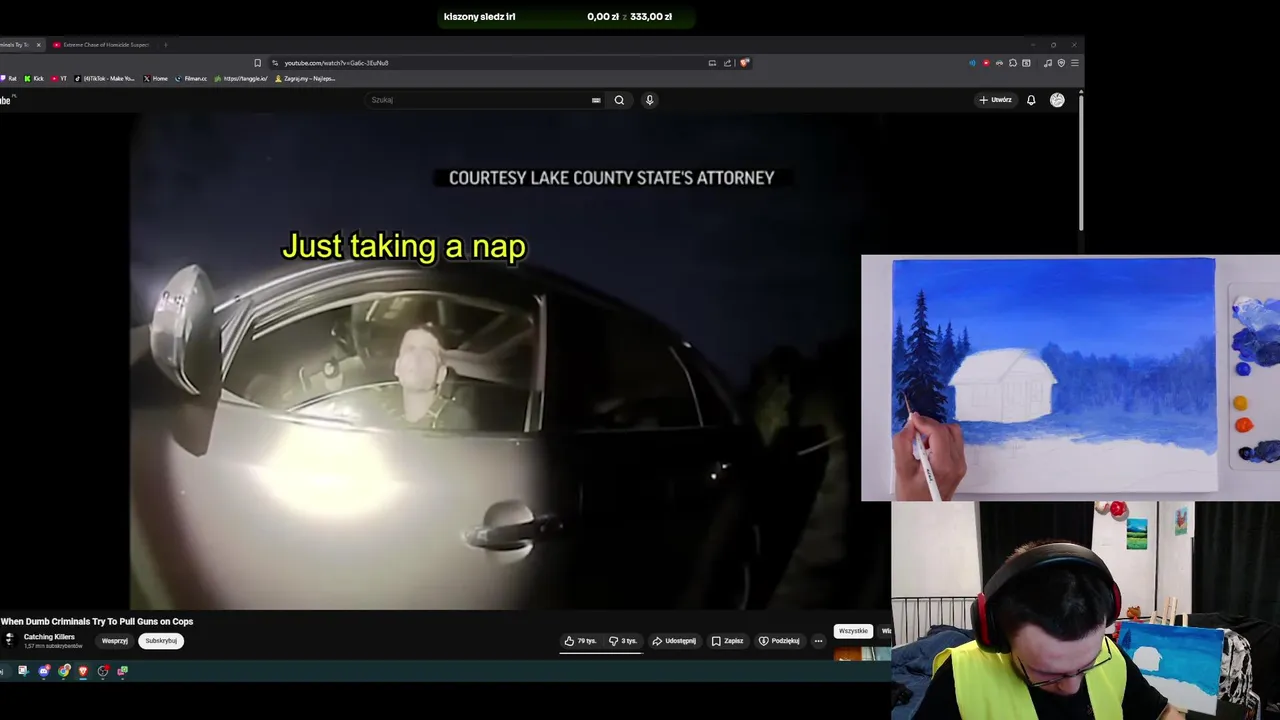Viewport: 1280px width, 720px height.
Task: Click the Udostępnij share button
Action: 674,641
